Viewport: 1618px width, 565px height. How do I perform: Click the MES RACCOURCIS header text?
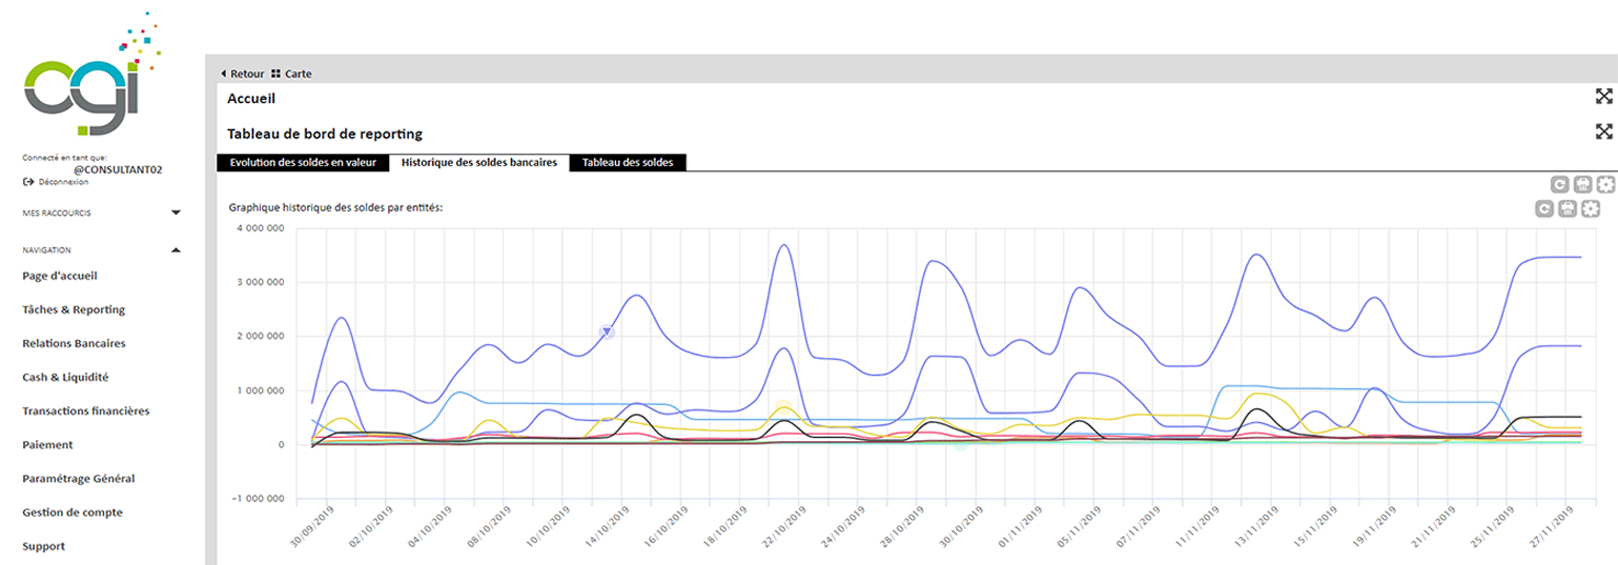click(x=57, y=213)
